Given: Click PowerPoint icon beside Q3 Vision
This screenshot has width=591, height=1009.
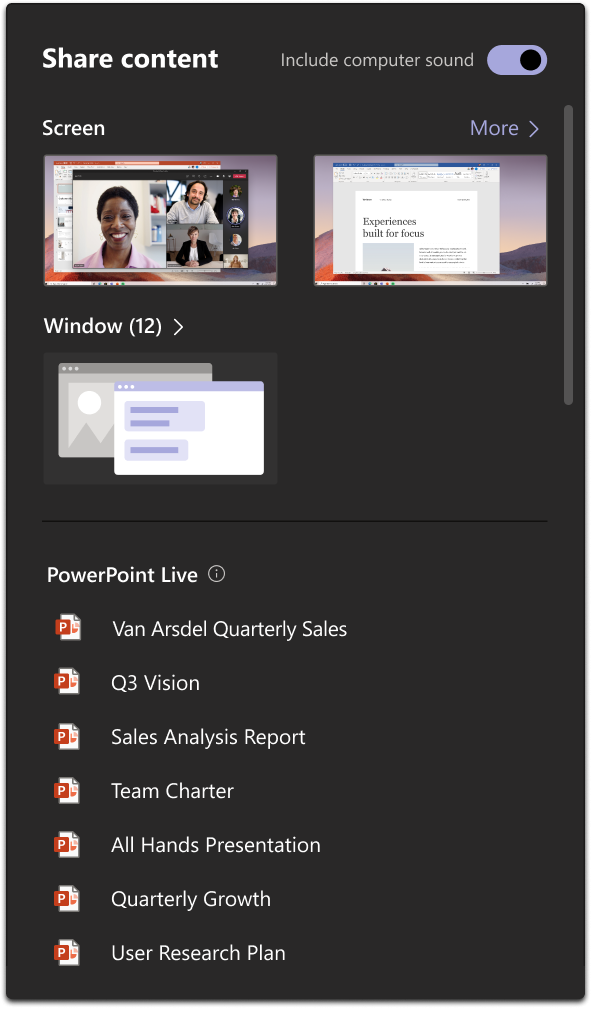Looking at the screenshot, I should coord(68,681).
